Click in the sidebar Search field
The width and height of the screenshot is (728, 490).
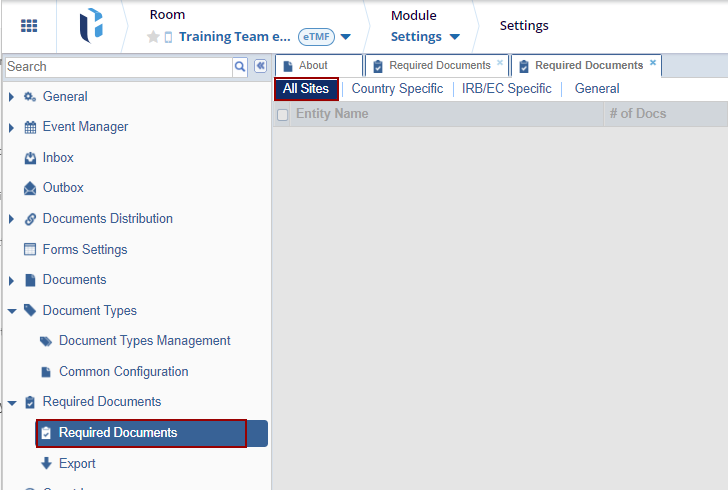[x=118, y=66]
